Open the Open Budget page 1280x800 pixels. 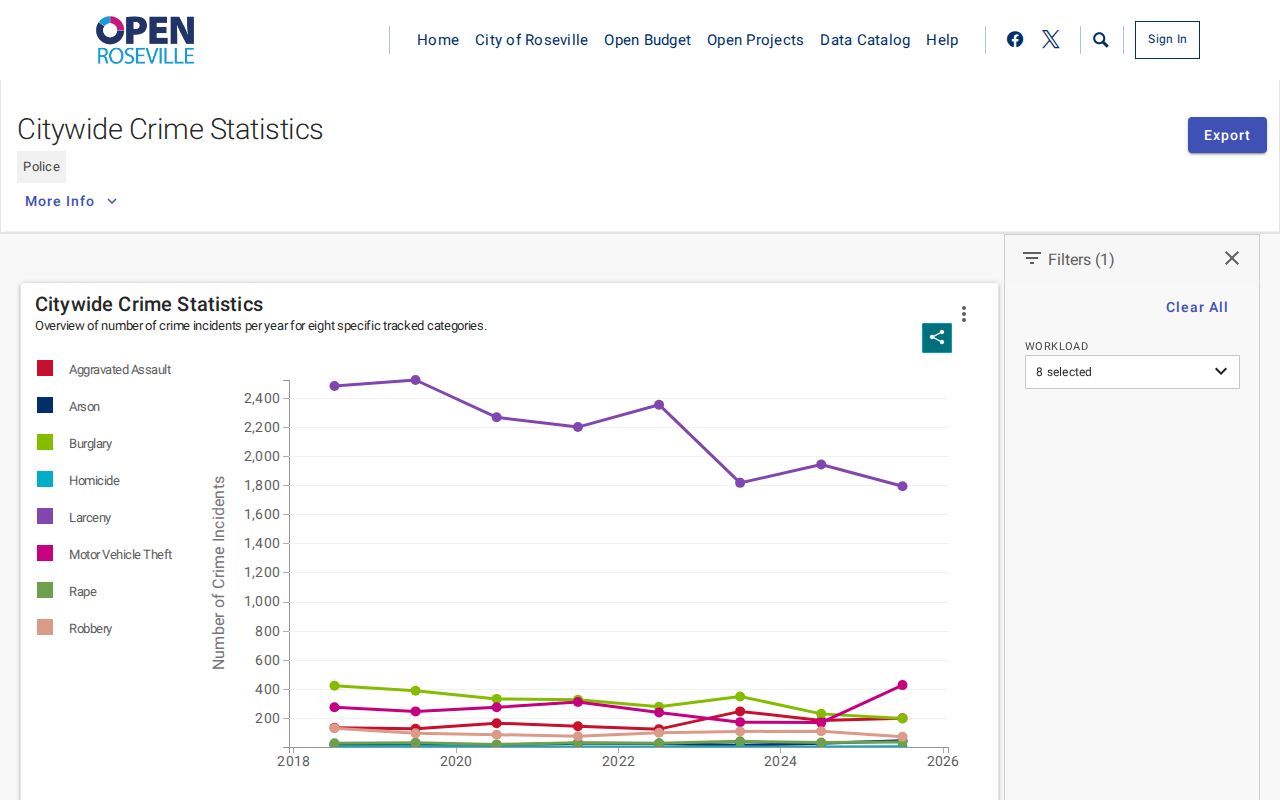coord(647,40)
